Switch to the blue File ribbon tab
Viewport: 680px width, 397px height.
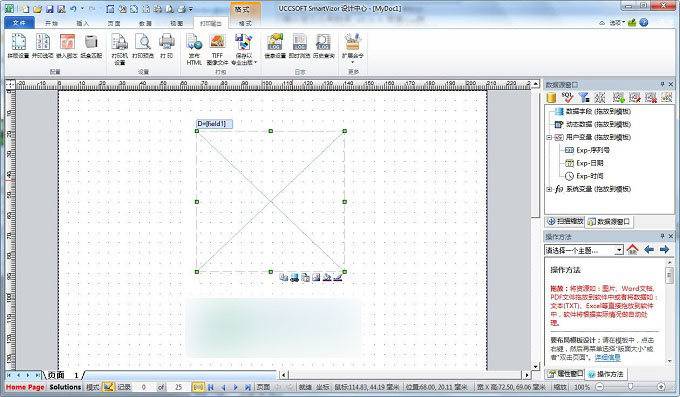pos(19,23)
